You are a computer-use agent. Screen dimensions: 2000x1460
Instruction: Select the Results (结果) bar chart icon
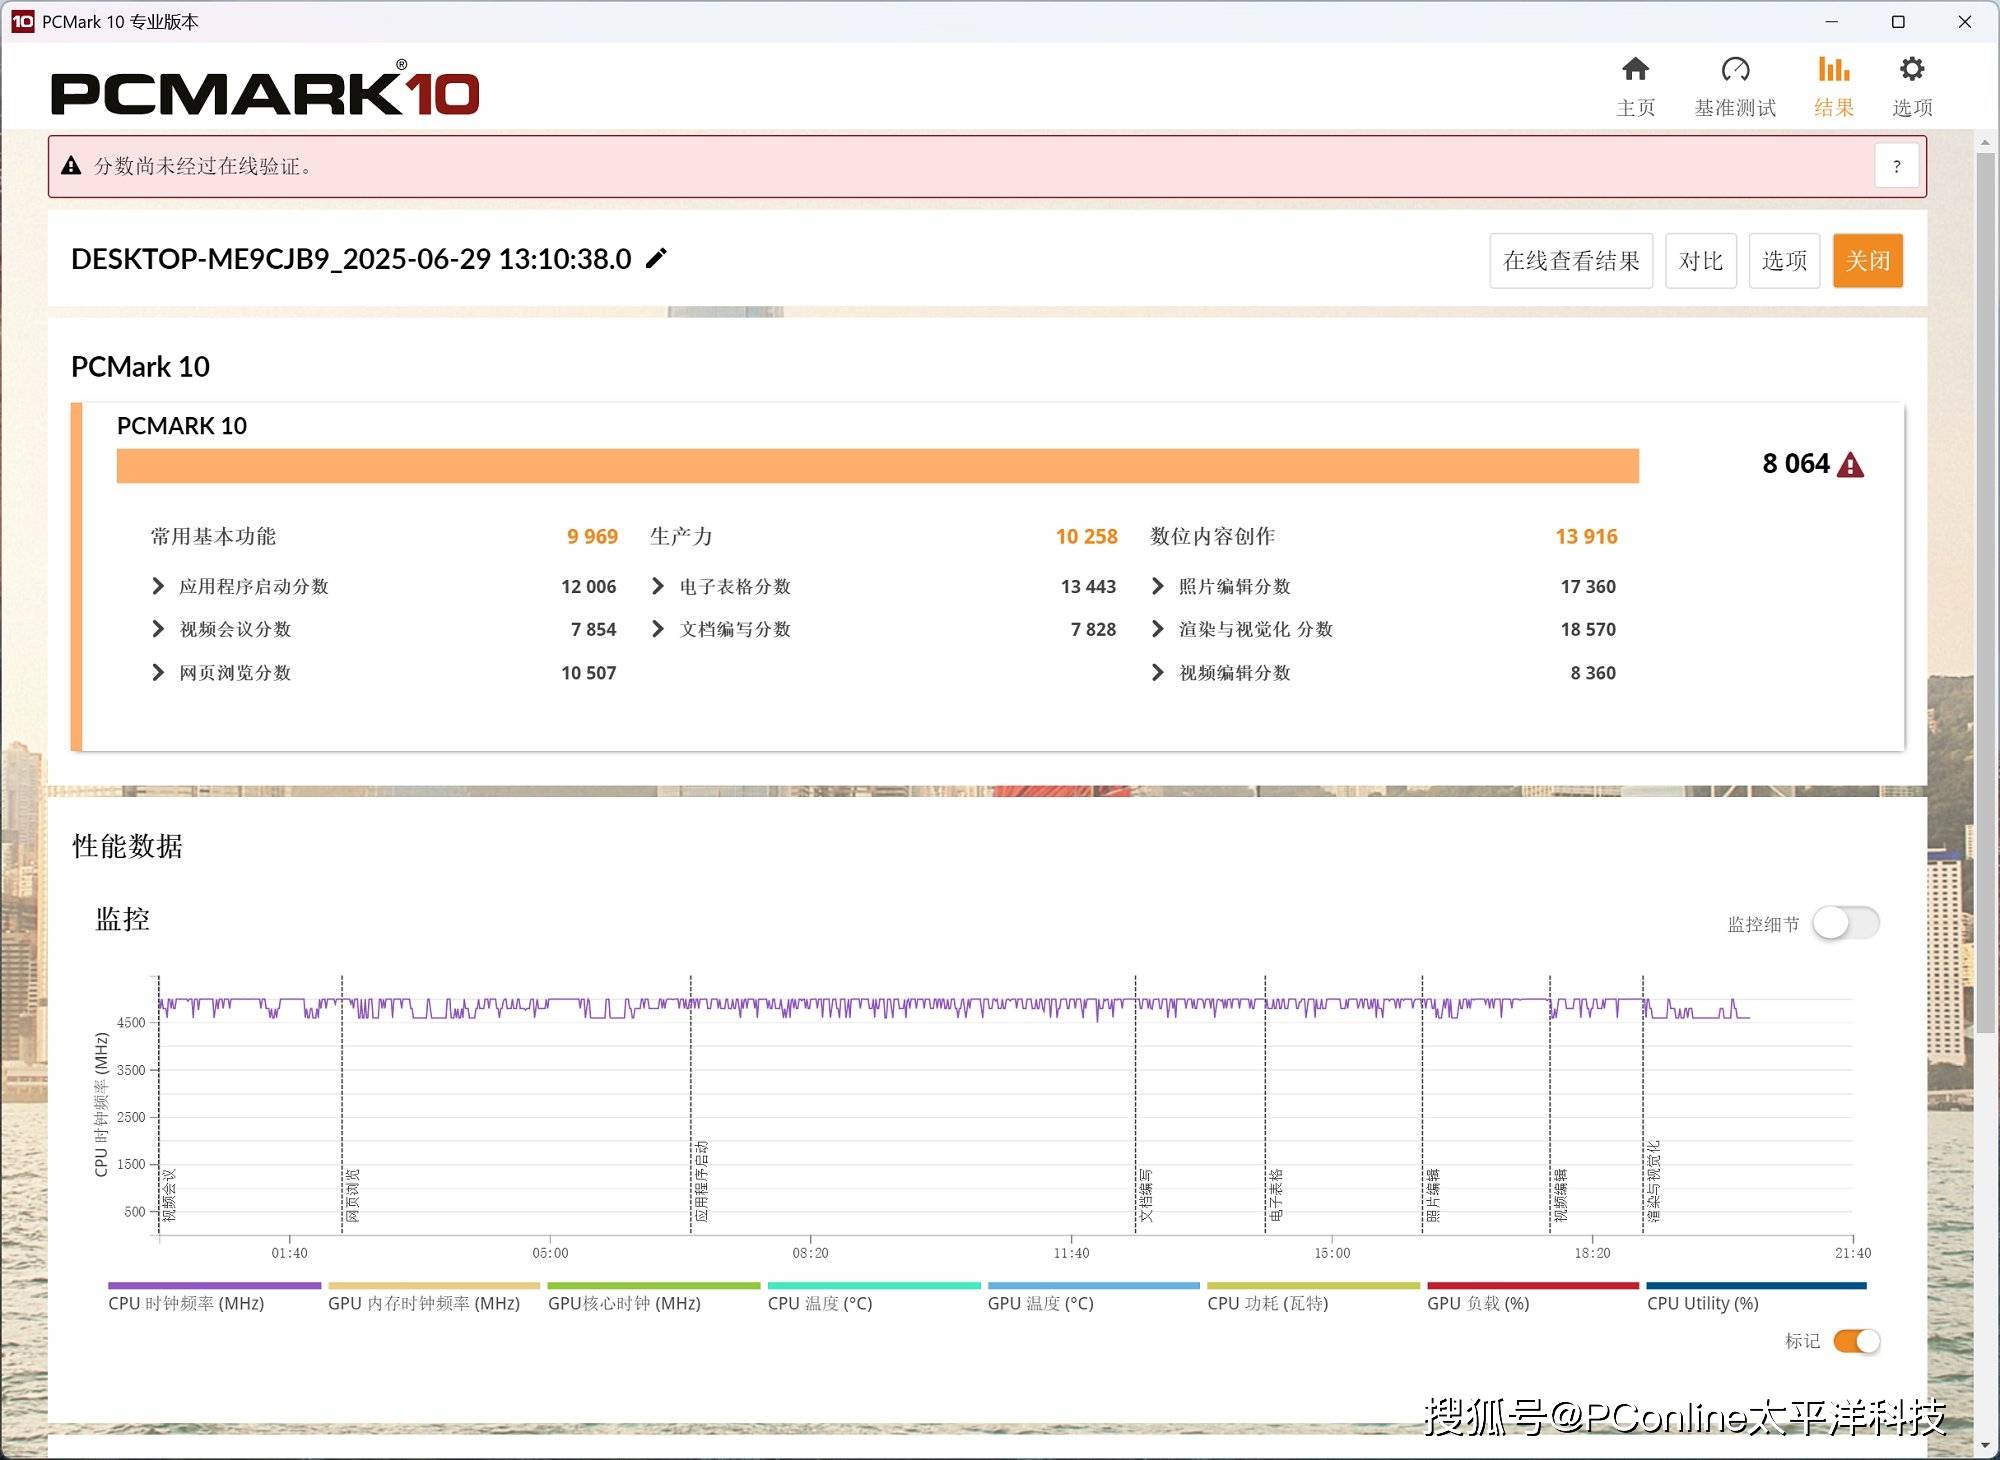pyautogui.click(x=1833, y=70)
